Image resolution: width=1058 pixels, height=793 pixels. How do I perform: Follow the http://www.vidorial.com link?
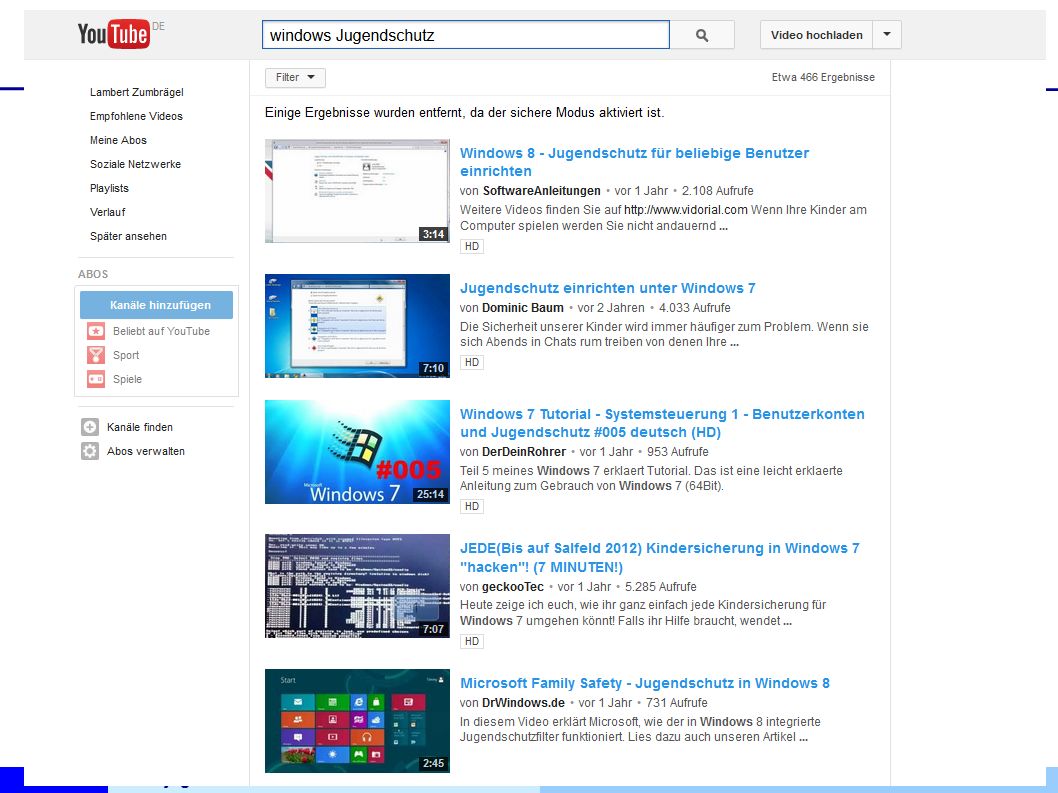(x=686, y=210)
